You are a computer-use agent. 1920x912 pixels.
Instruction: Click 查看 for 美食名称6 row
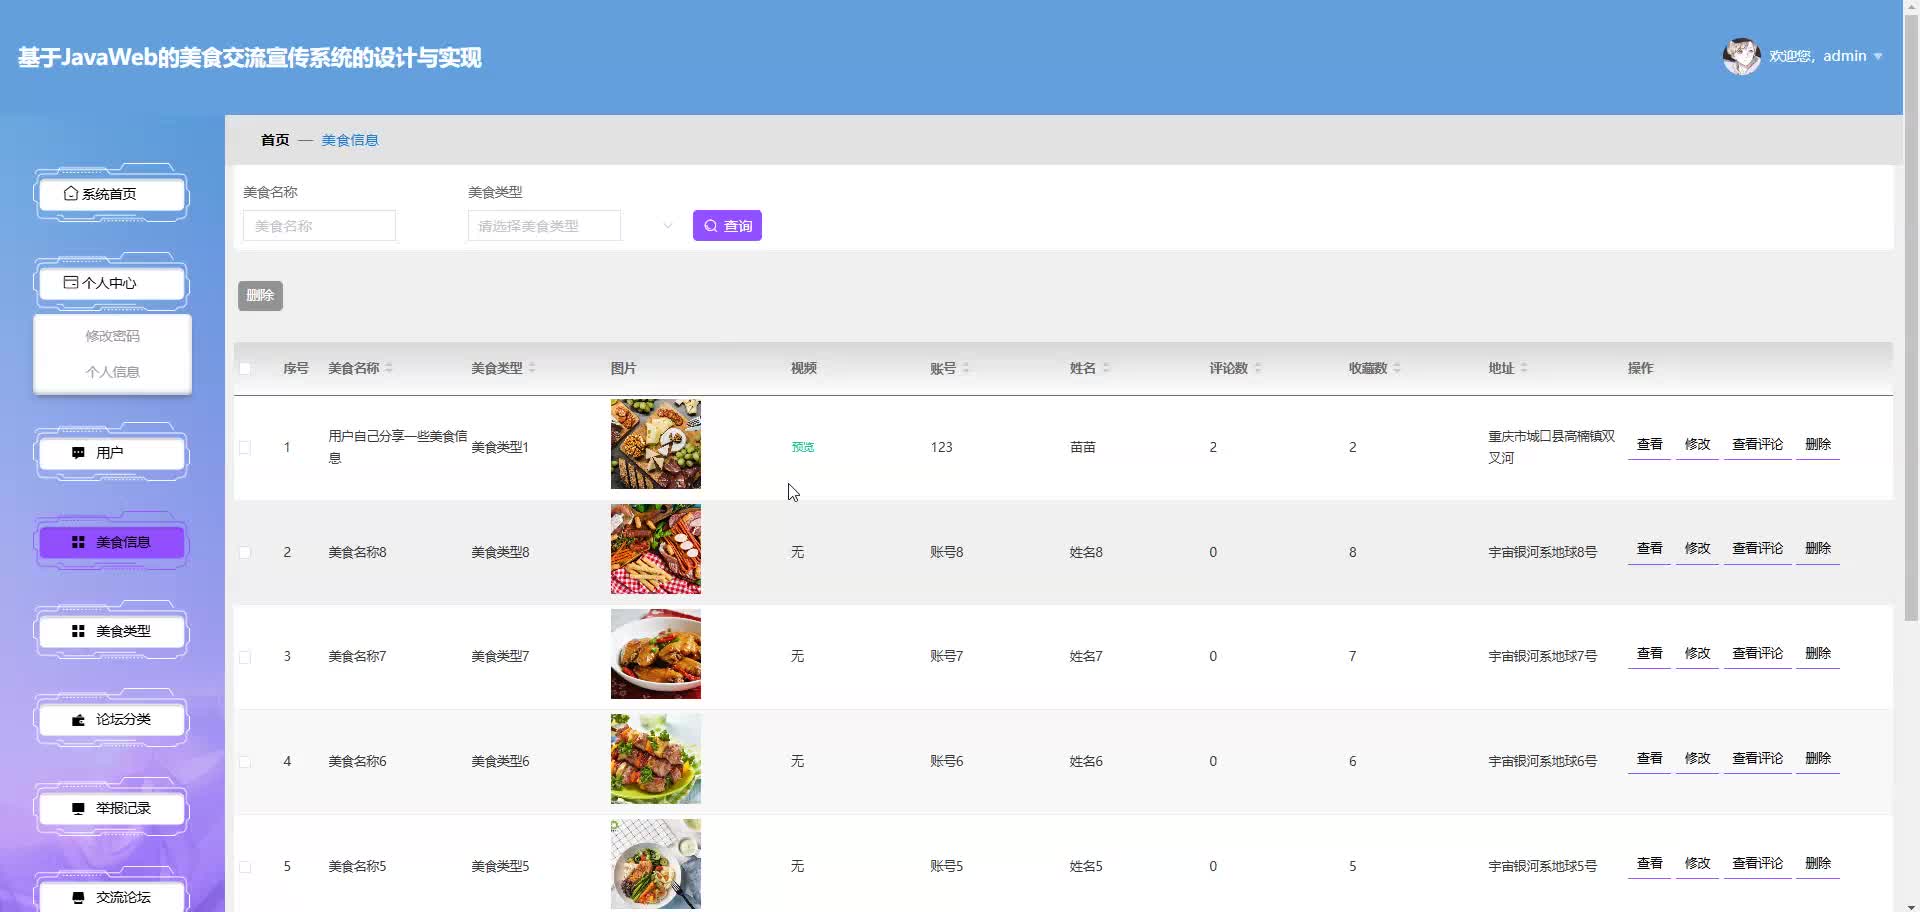click(x=1649, y=759)
